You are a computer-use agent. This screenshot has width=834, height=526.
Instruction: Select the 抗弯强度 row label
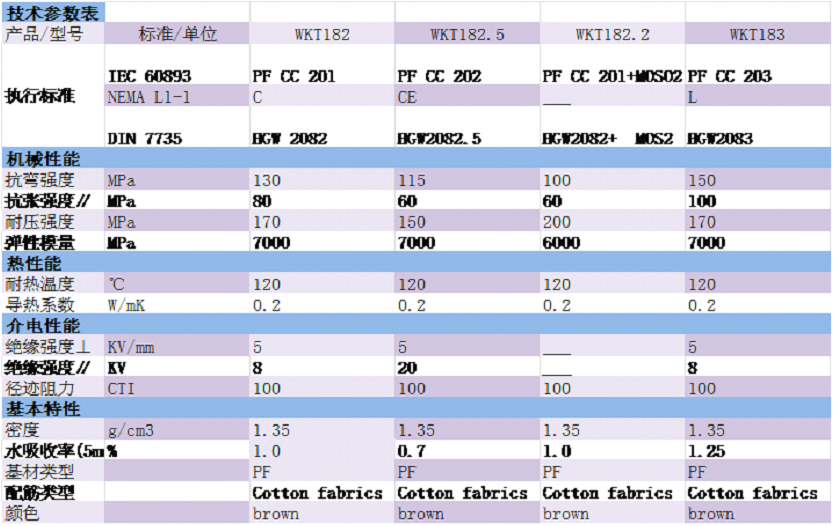pos(40,180)
